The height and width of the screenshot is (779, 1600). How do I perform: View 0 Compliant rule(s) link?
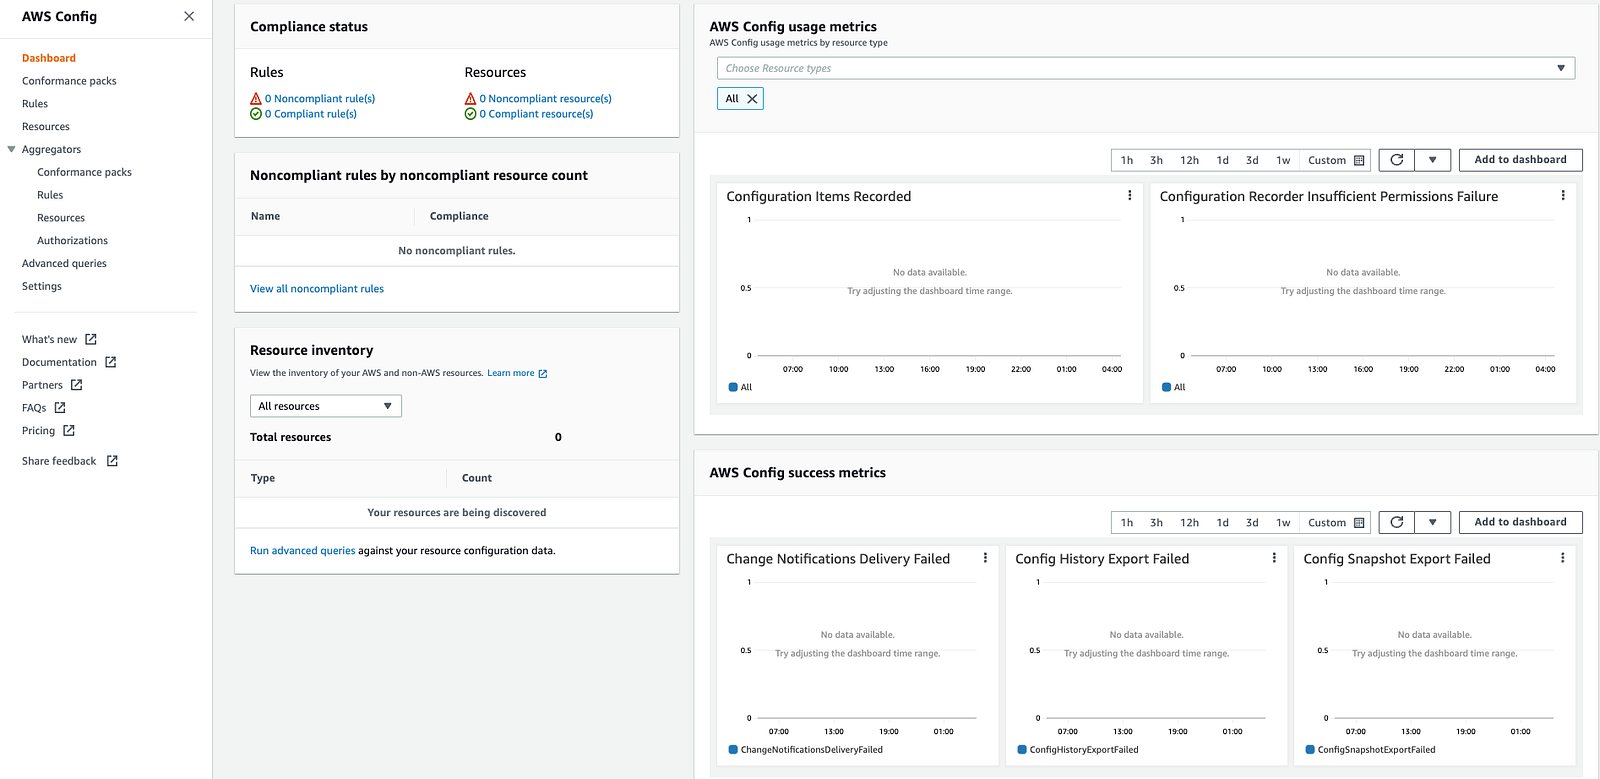tap(311, 114)
